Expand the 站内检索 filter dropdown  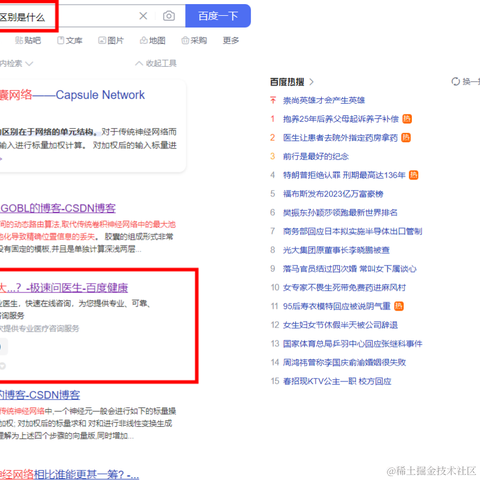(16, 63)
